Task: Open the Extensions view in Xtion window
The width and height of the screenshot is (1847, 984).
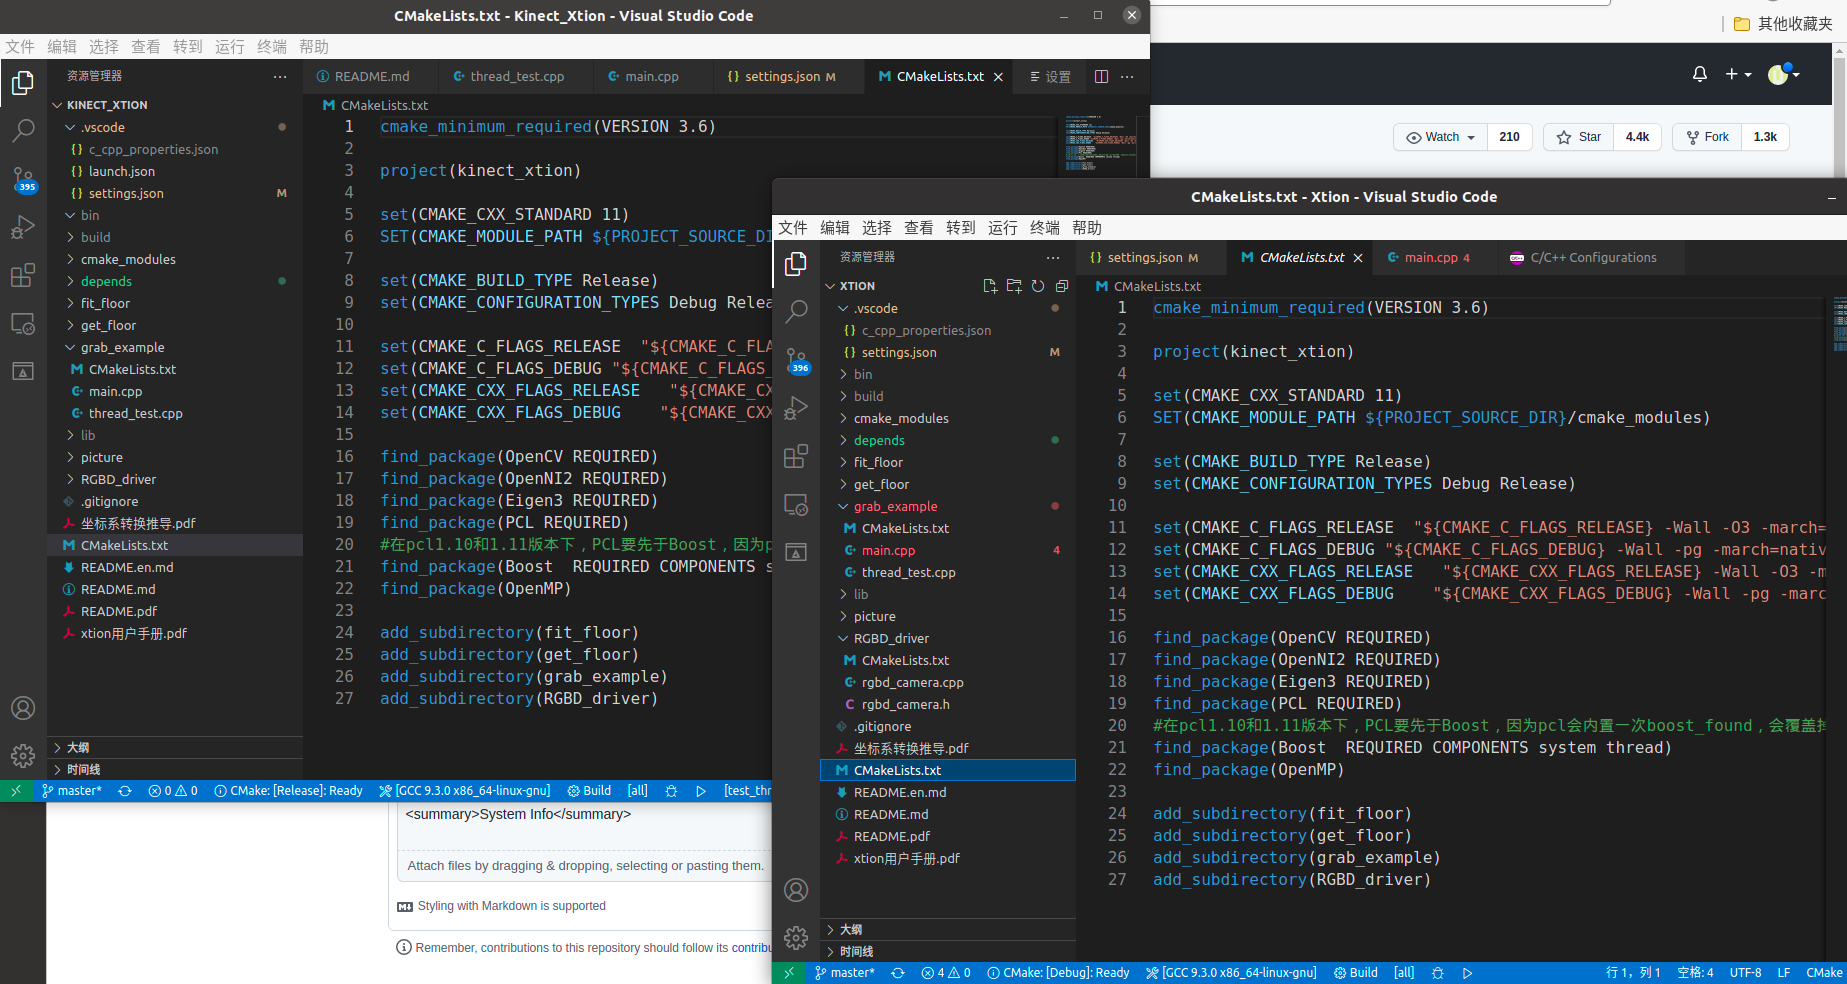Action: pos(796,456)
